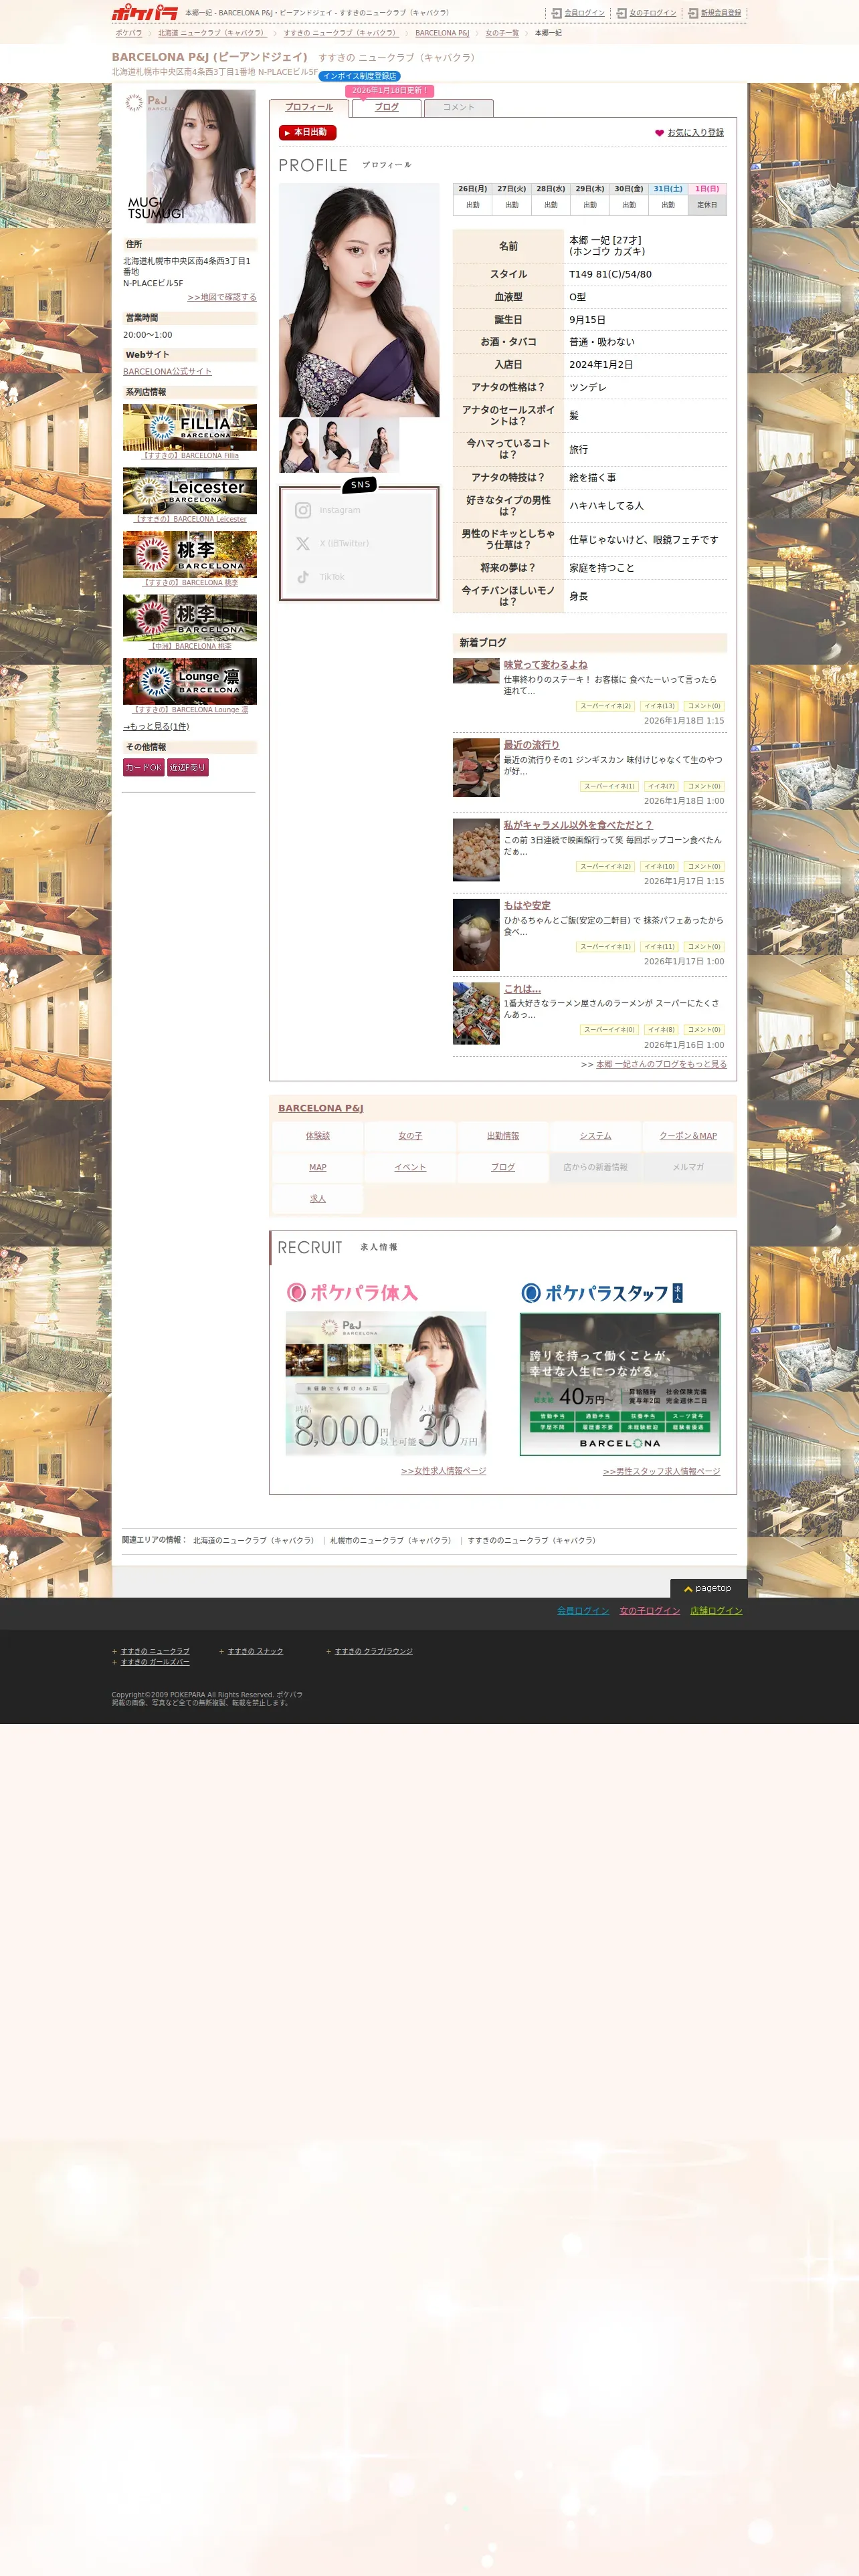Click the steak blog thumbnail image
The image size is (859, 2576).
[476, 671]
